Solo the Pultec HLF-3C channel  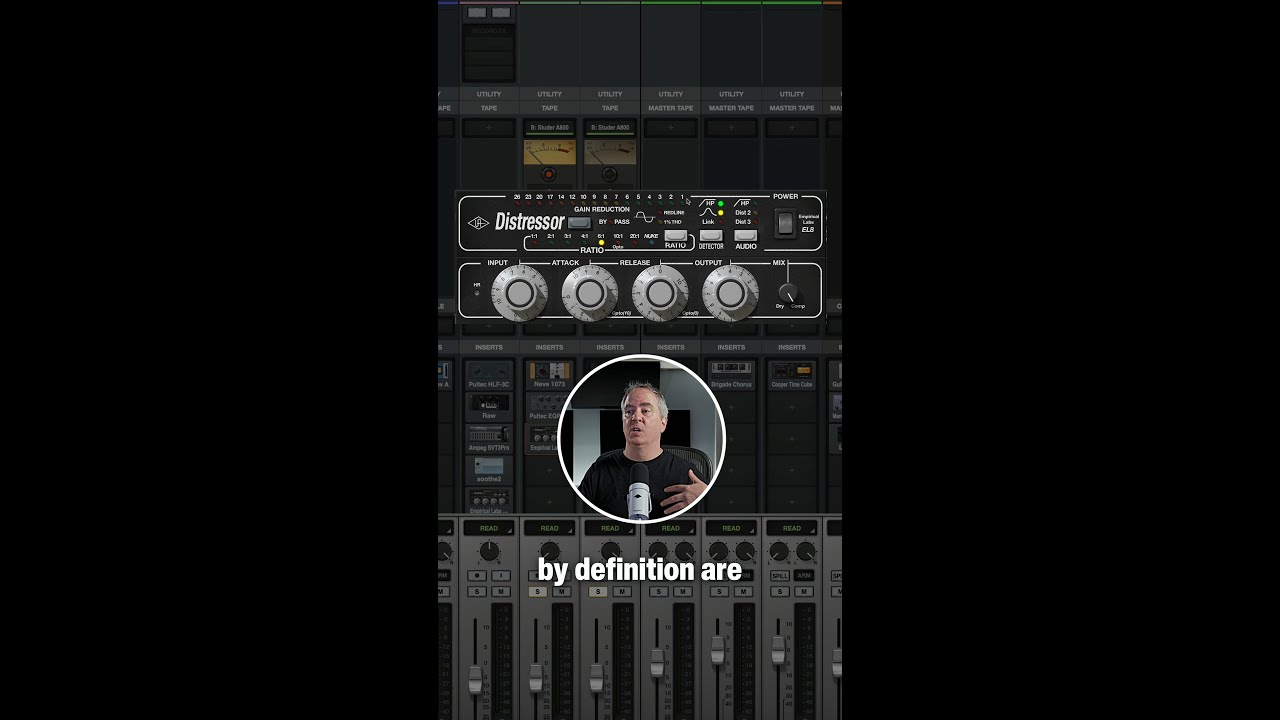[x=477, y=592]
